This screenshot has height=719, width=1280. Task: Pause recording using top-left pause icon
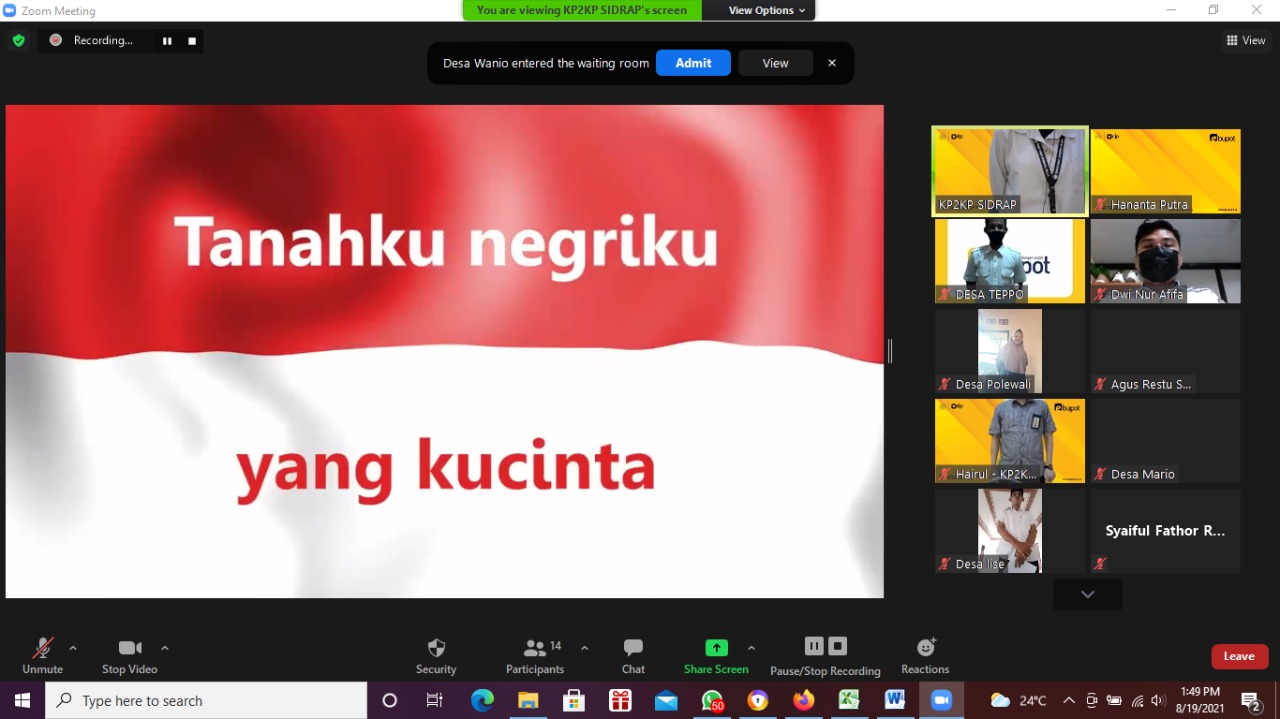(167, 41)
